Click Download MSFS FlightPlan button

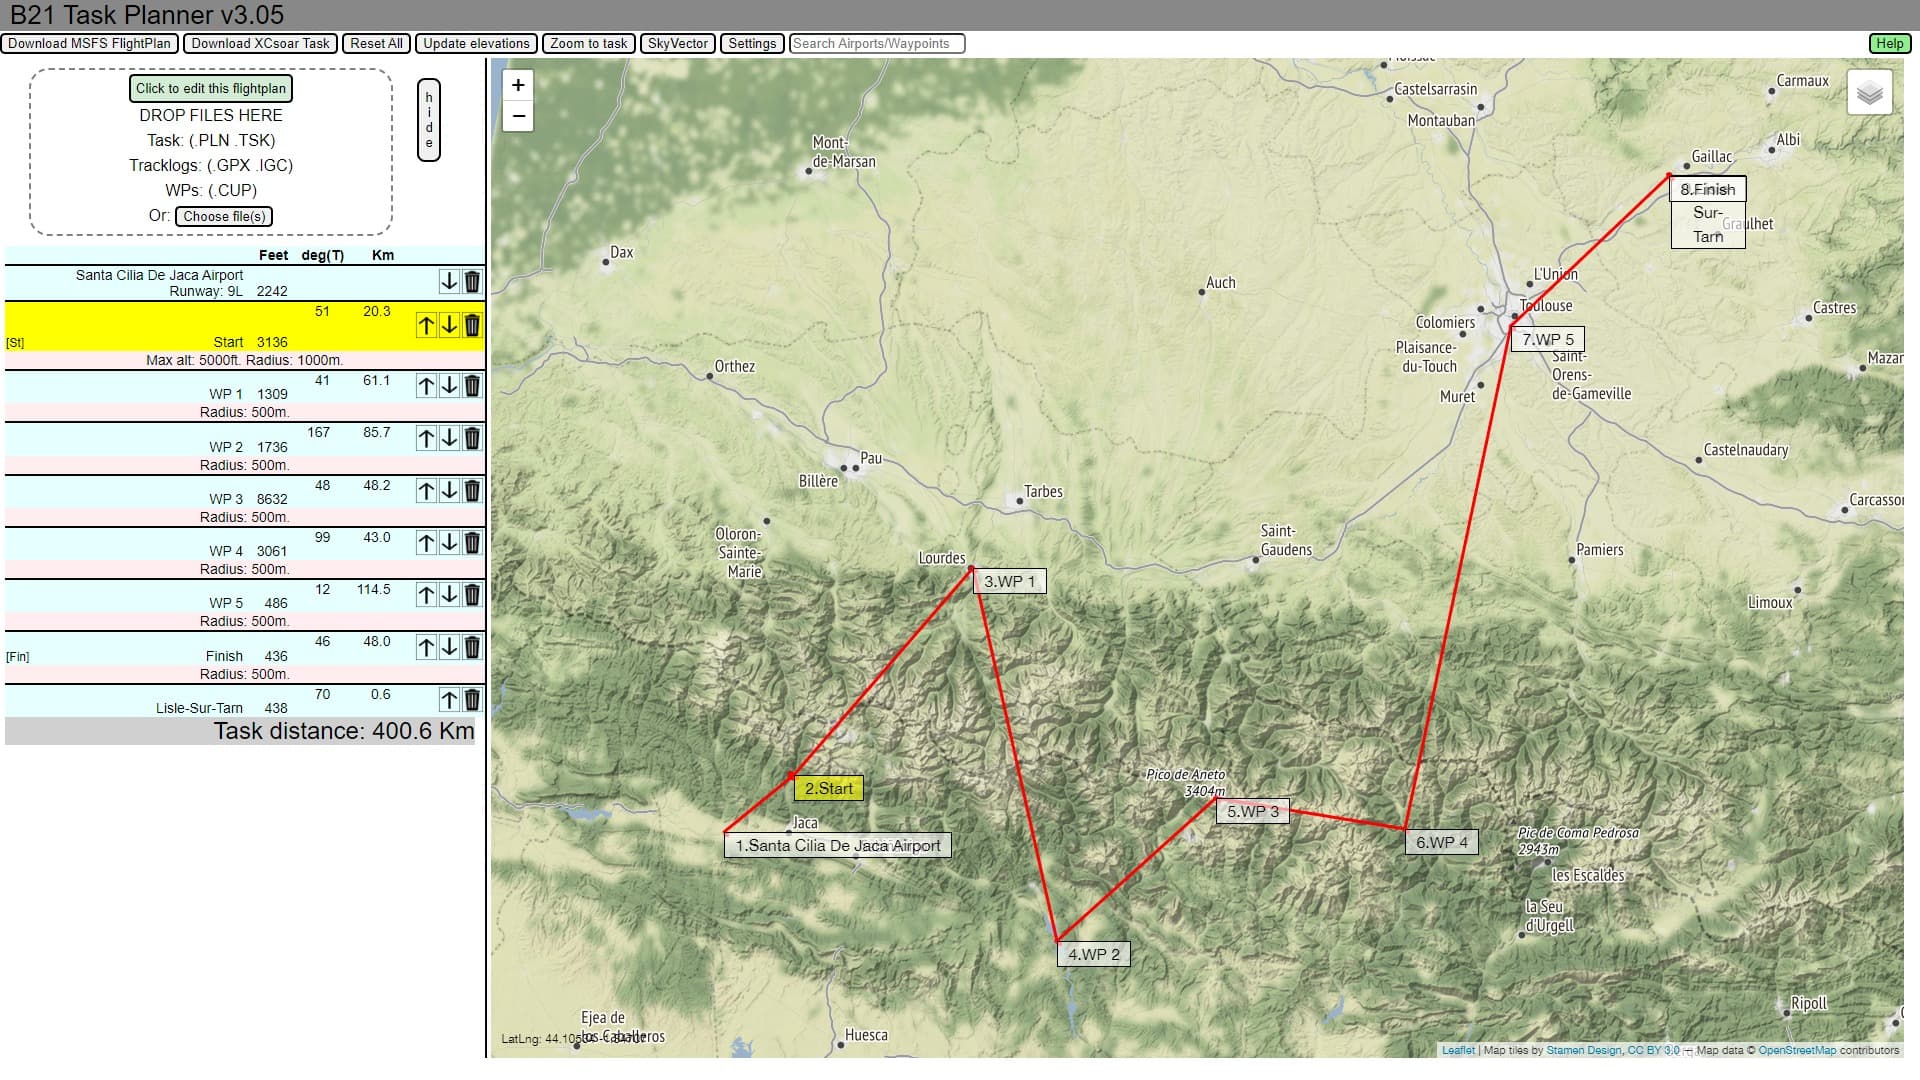pyautogui.click(x=90, y=43)
